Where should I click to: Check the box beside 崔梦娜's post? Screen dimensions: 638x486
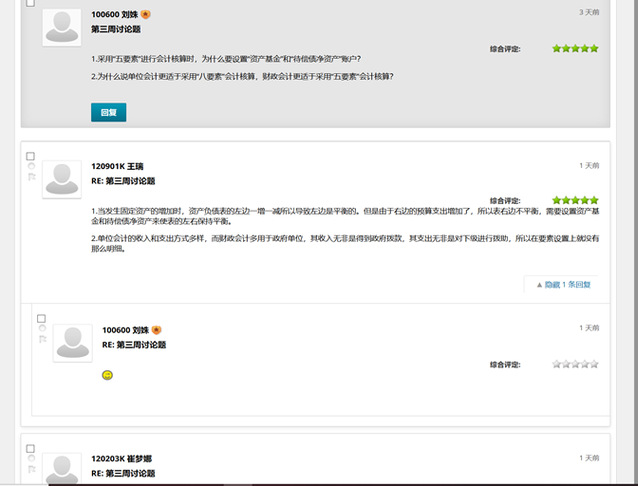point(30,448)
